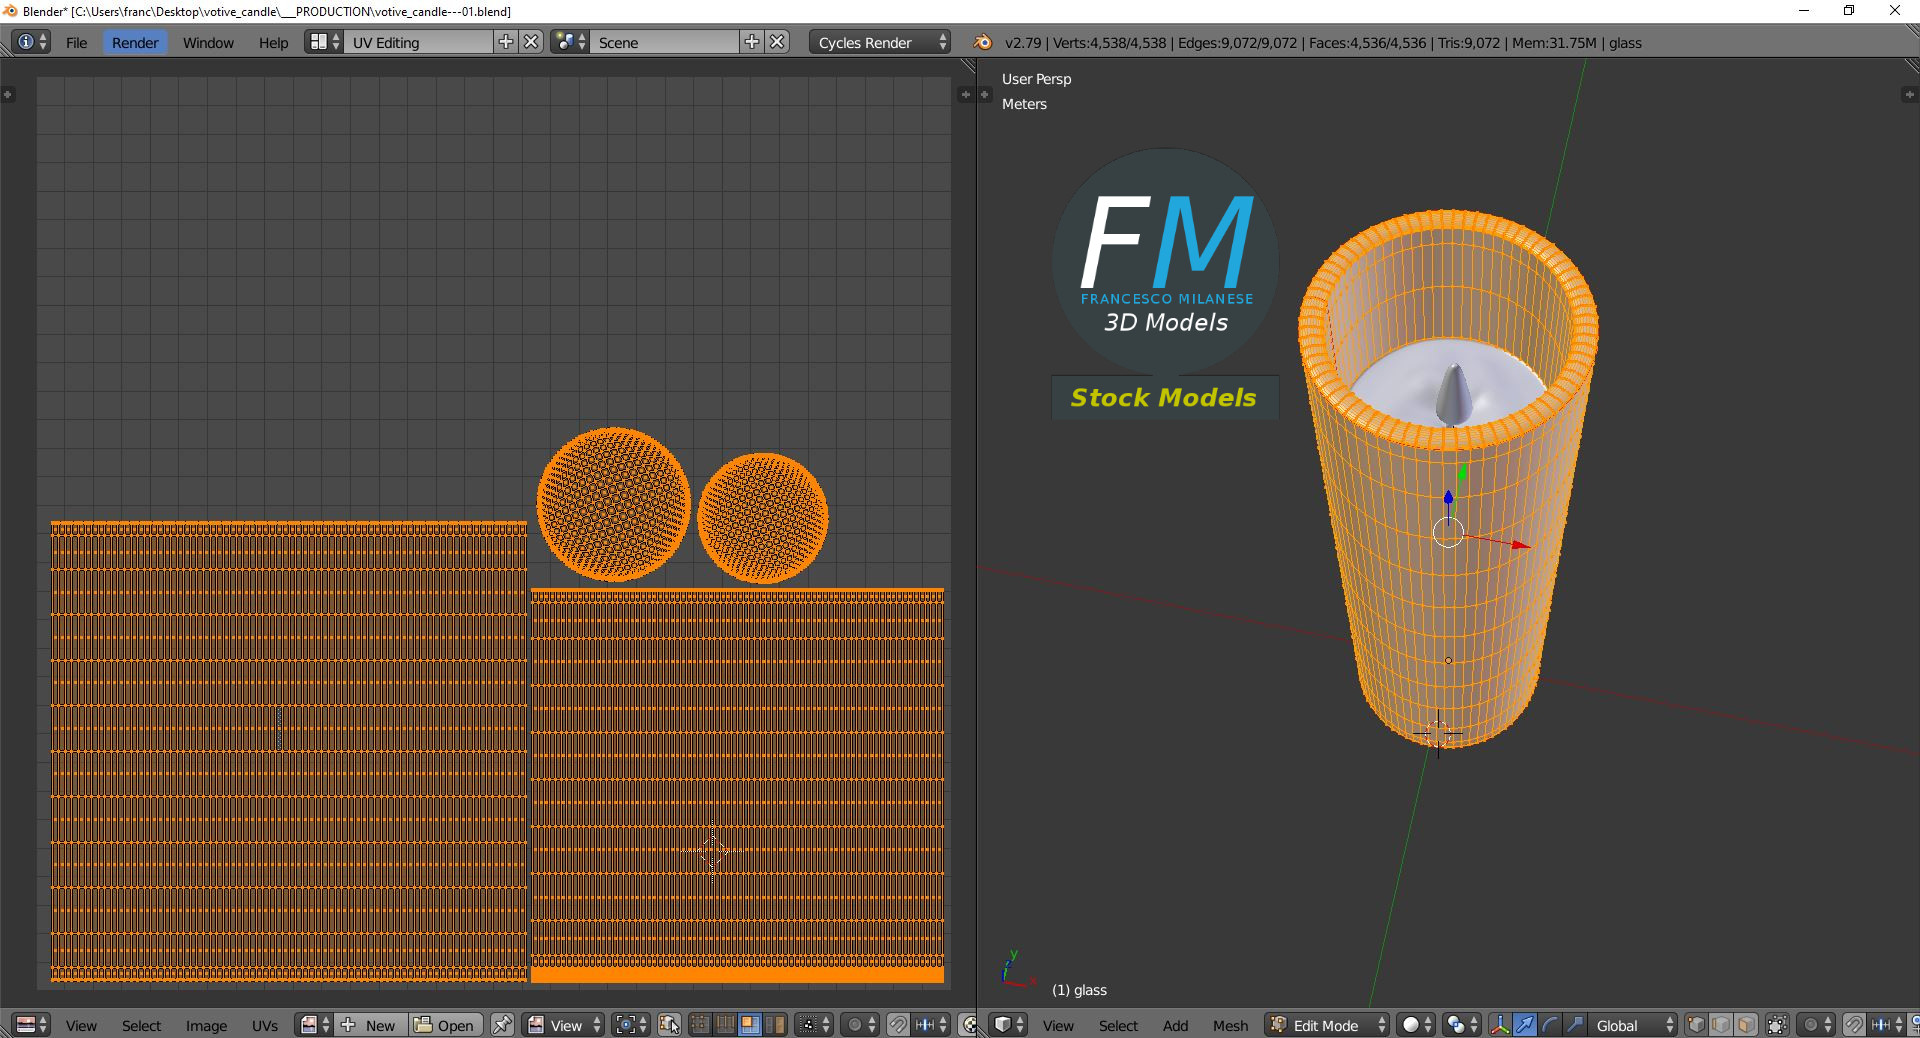Select mesh edge select mode
The image size is (1920, 1038).
point(1721,1025)
